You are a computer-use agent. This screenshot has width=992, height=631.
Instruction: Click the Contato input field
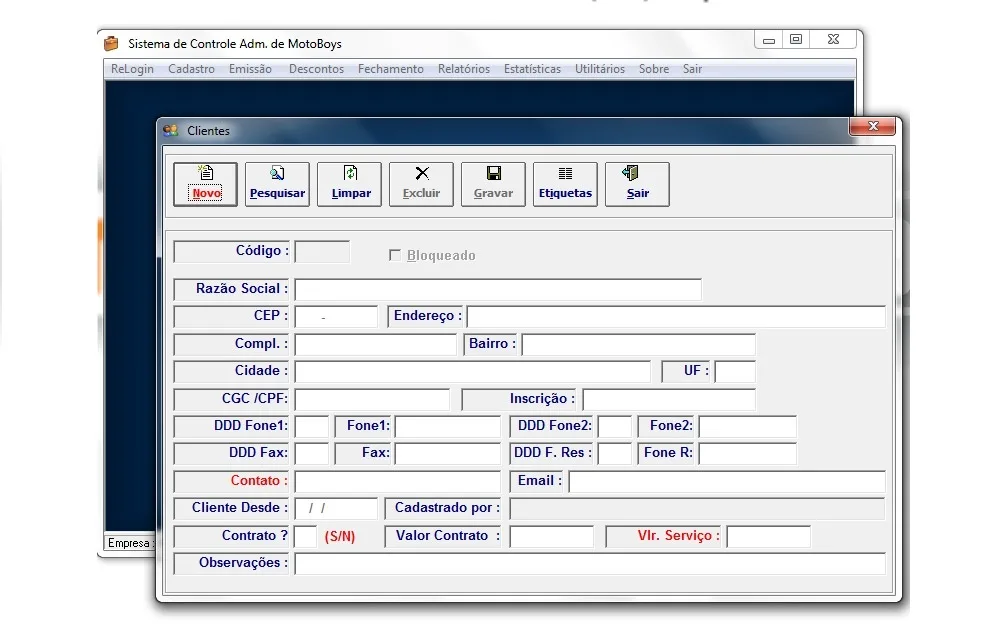[x=397, y=482]
